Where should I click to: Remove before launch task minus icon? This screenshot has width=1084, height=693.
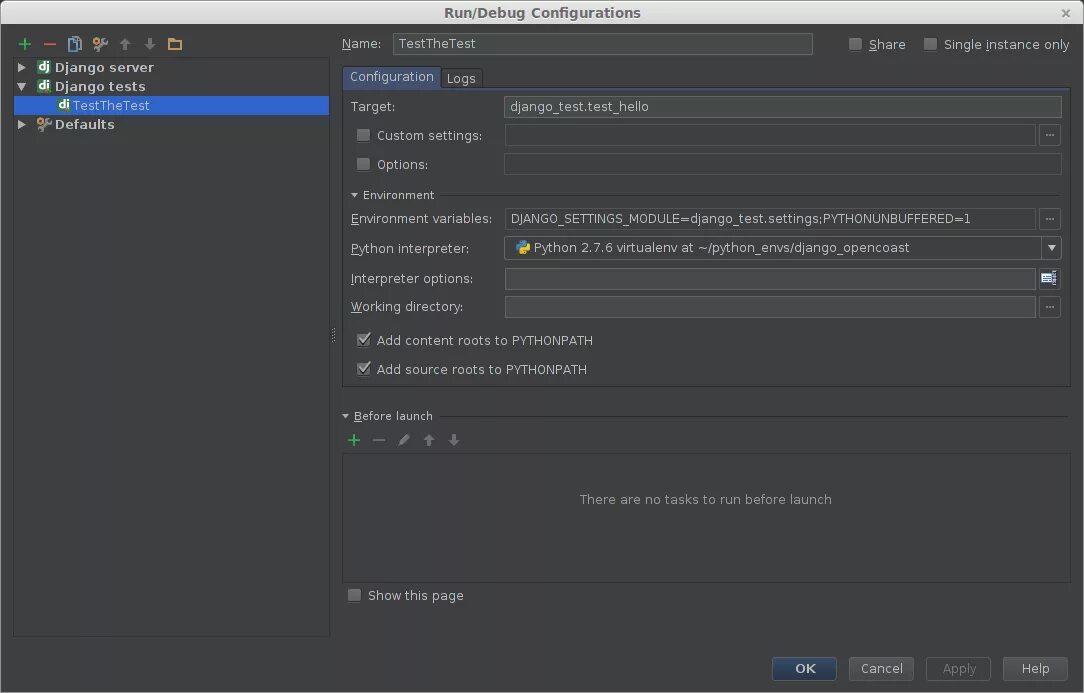click(x=379, y=440)
